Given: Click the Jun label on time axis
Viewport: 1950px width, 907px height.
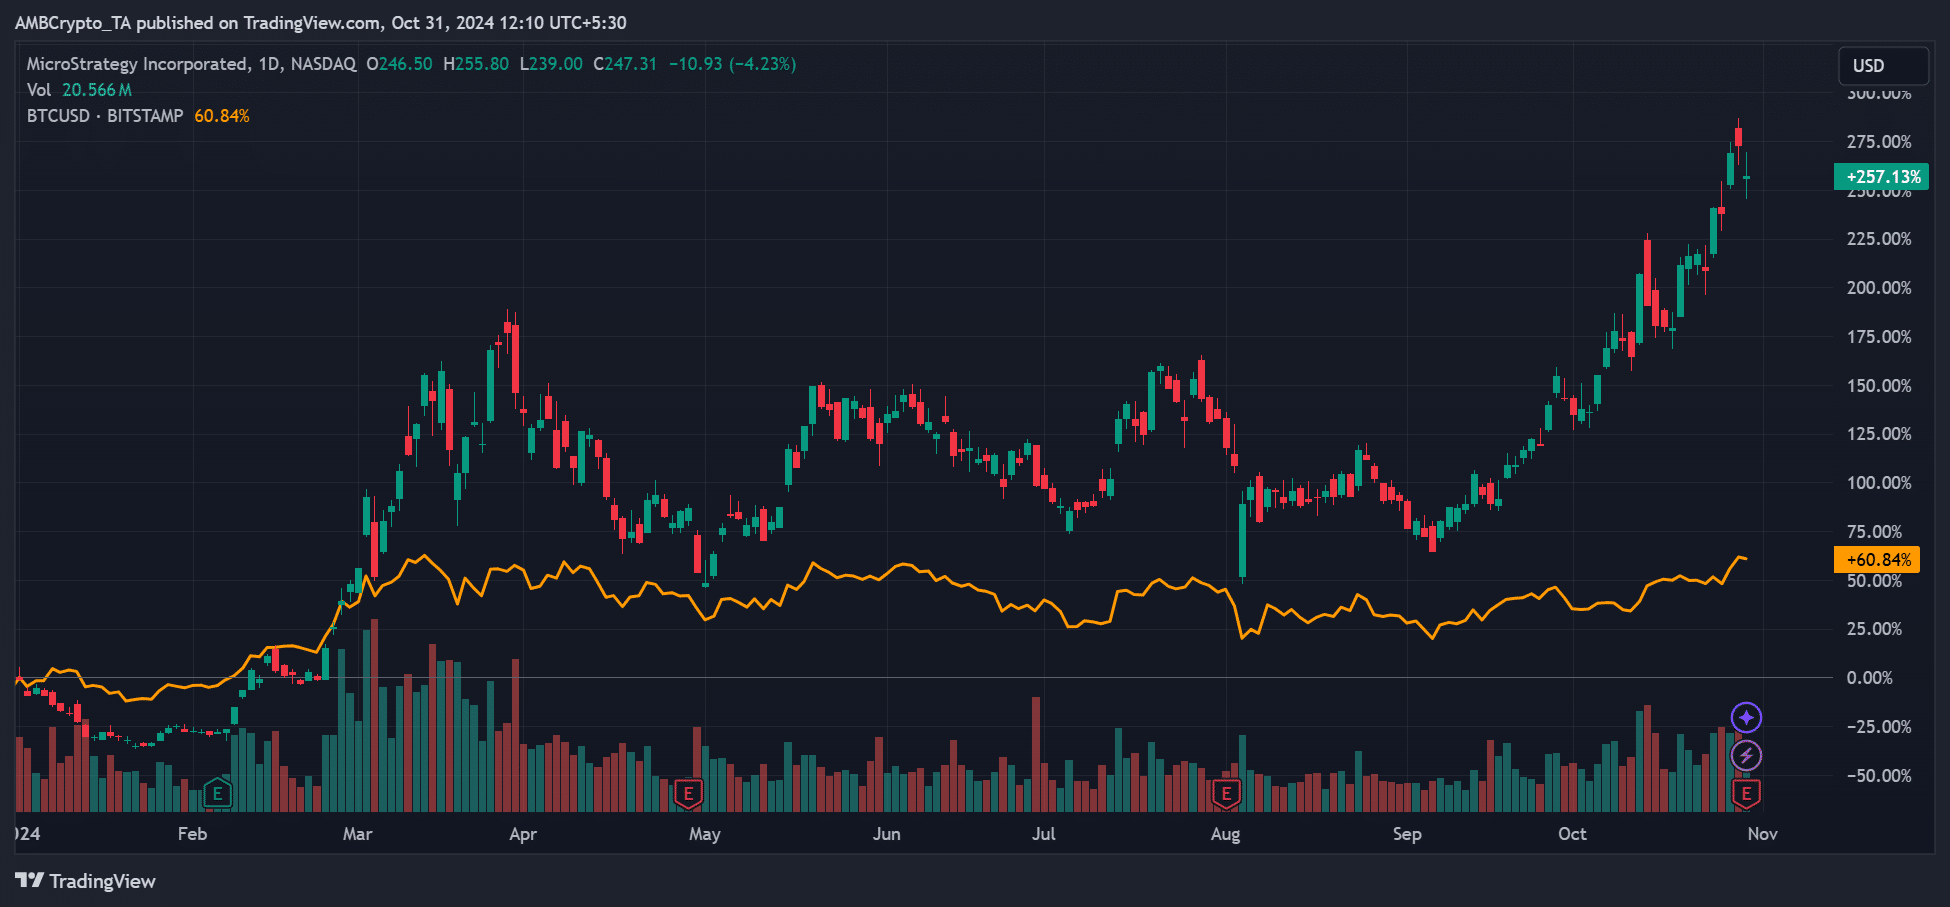Looking at the screenshot, I should [886, 834].
